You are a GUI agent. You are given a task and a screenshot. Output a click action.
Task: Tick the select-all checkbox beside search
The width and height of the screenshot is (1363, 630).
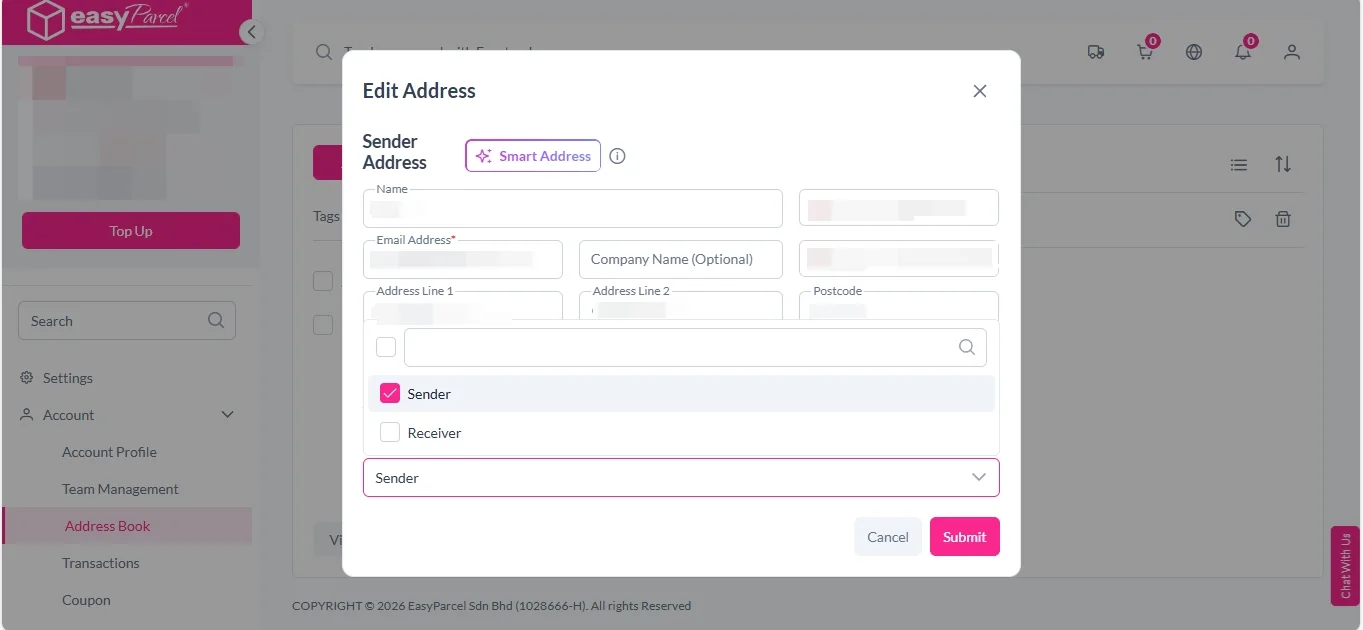tap(386, 347)
